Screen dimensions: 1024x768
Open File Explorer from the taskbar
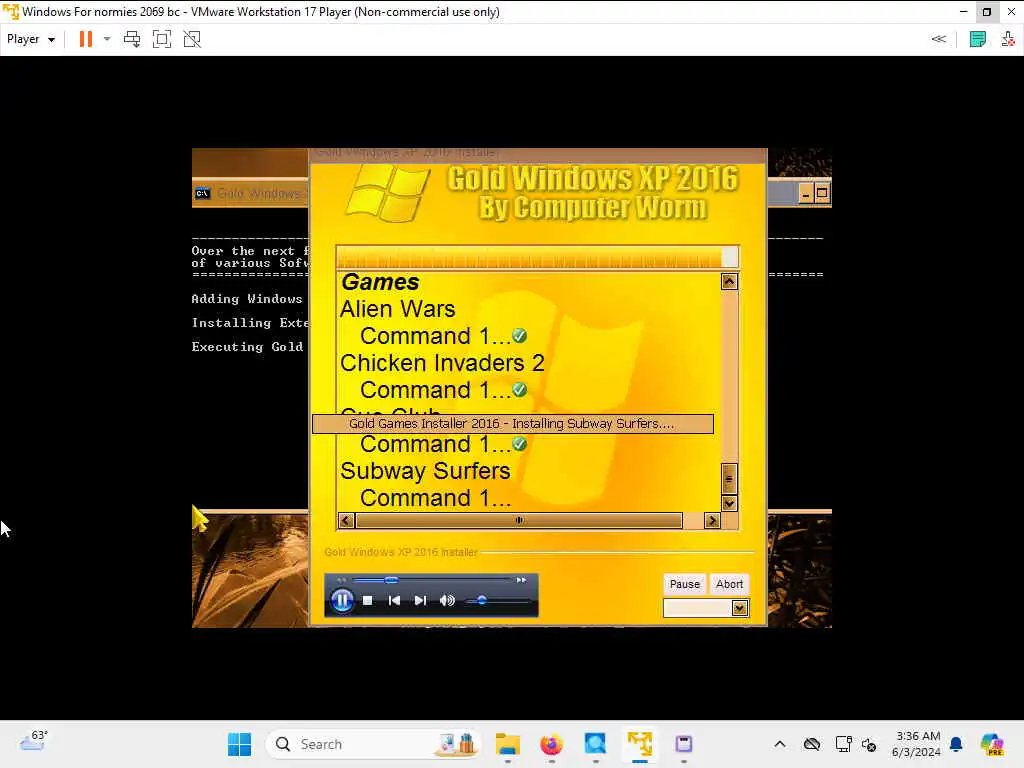507,744
